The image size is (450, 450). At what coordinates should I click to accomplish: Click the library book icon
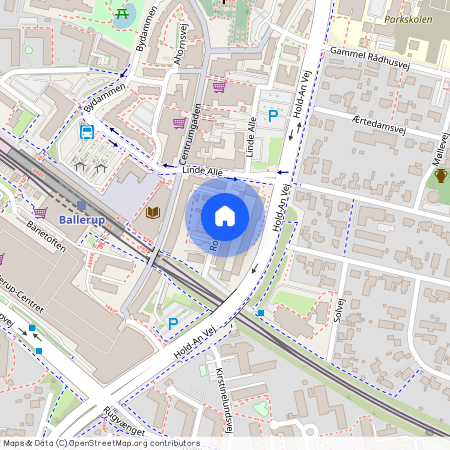click(x=153, y=212)
